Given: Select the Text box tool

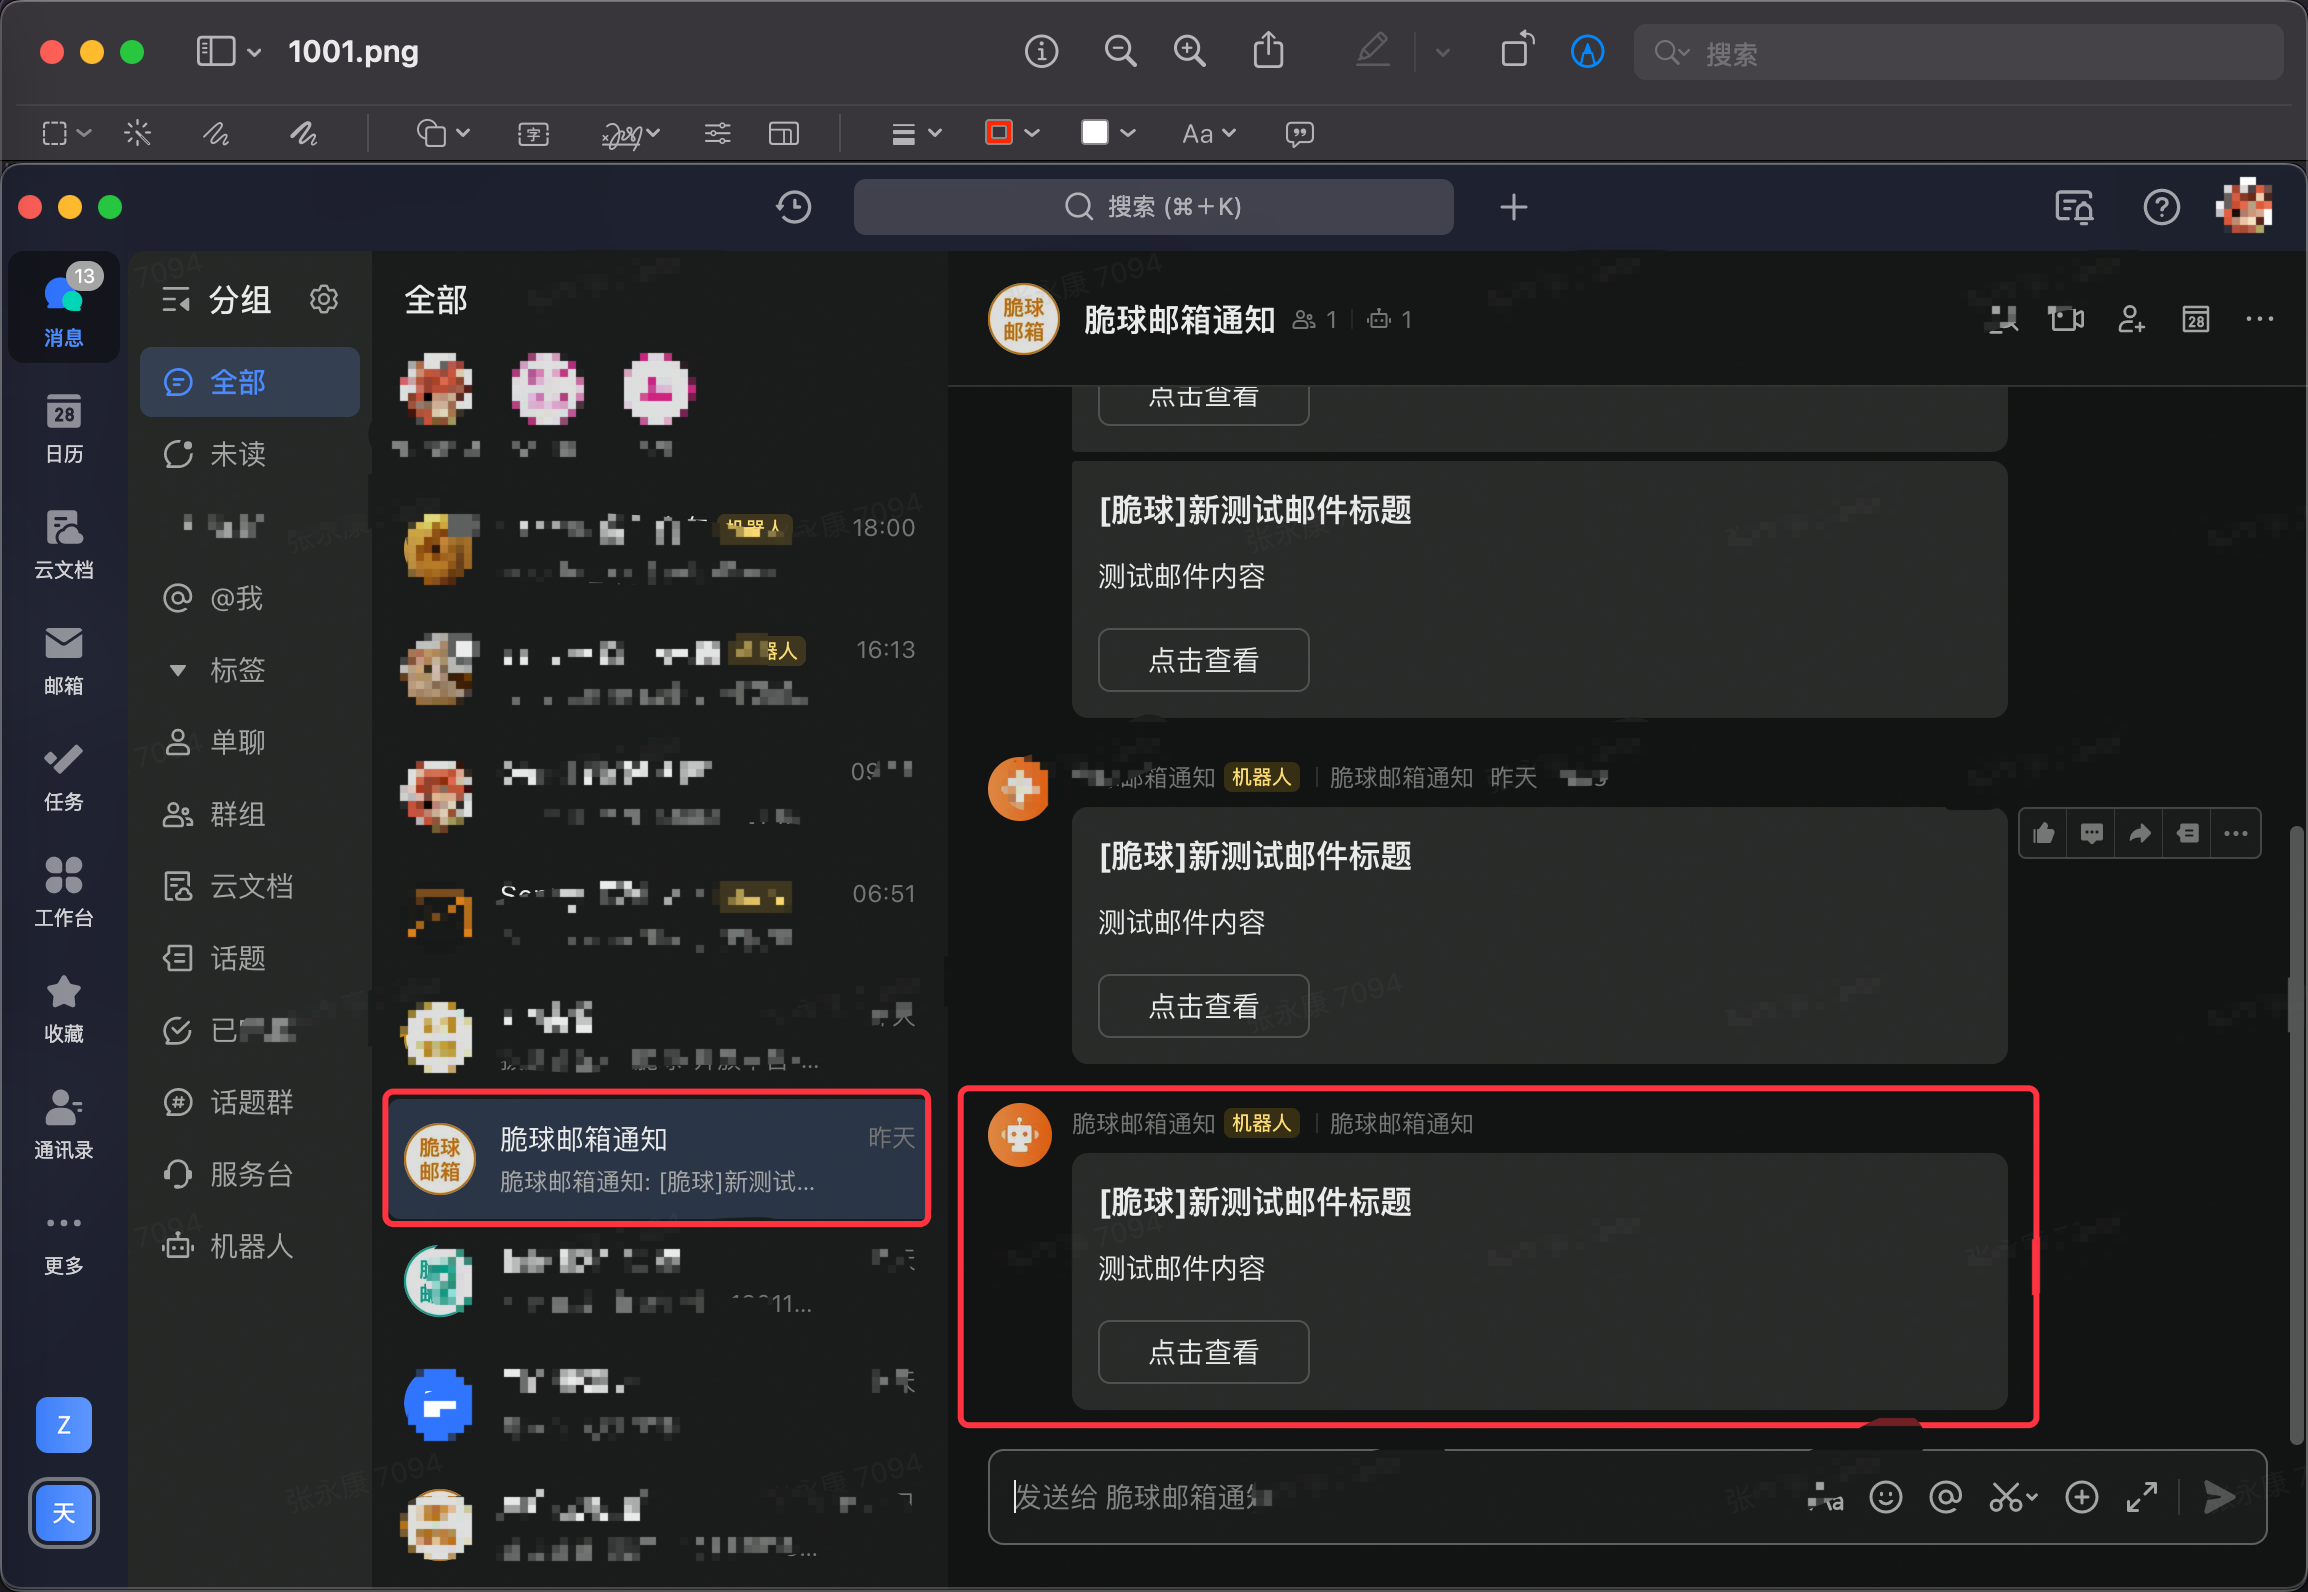Looking at the screenshot, I should [x=533, y=133].
